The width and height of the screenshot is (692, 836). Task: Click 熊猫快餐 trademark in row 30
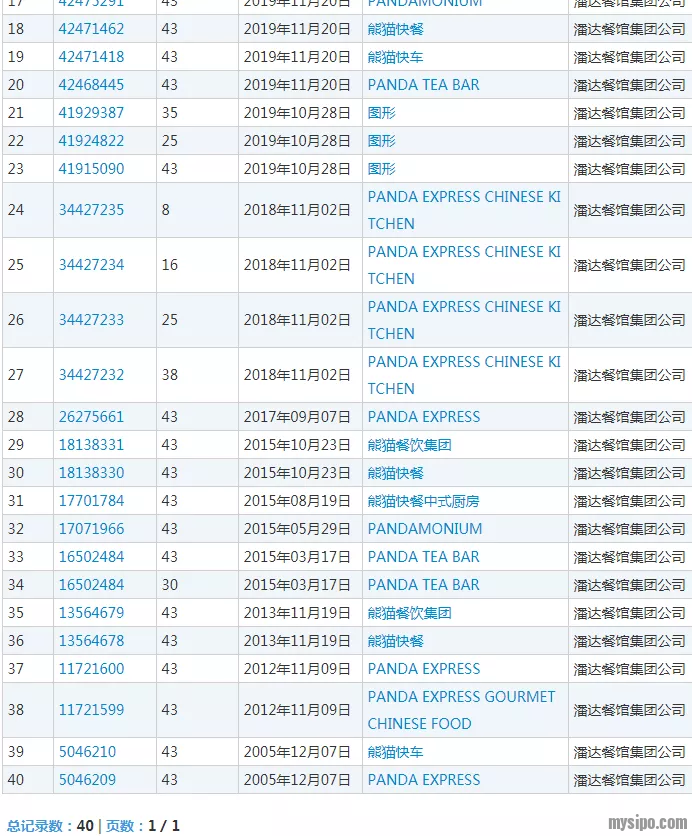coord(396,473)
